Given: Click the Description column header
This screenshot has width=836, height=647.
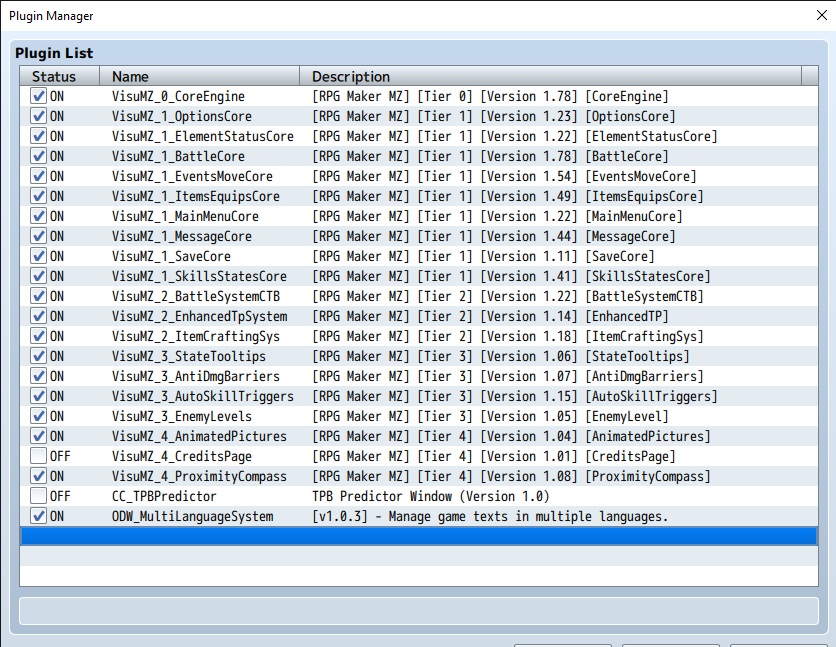Looking at the screenshot, I should tap(550, 76).
